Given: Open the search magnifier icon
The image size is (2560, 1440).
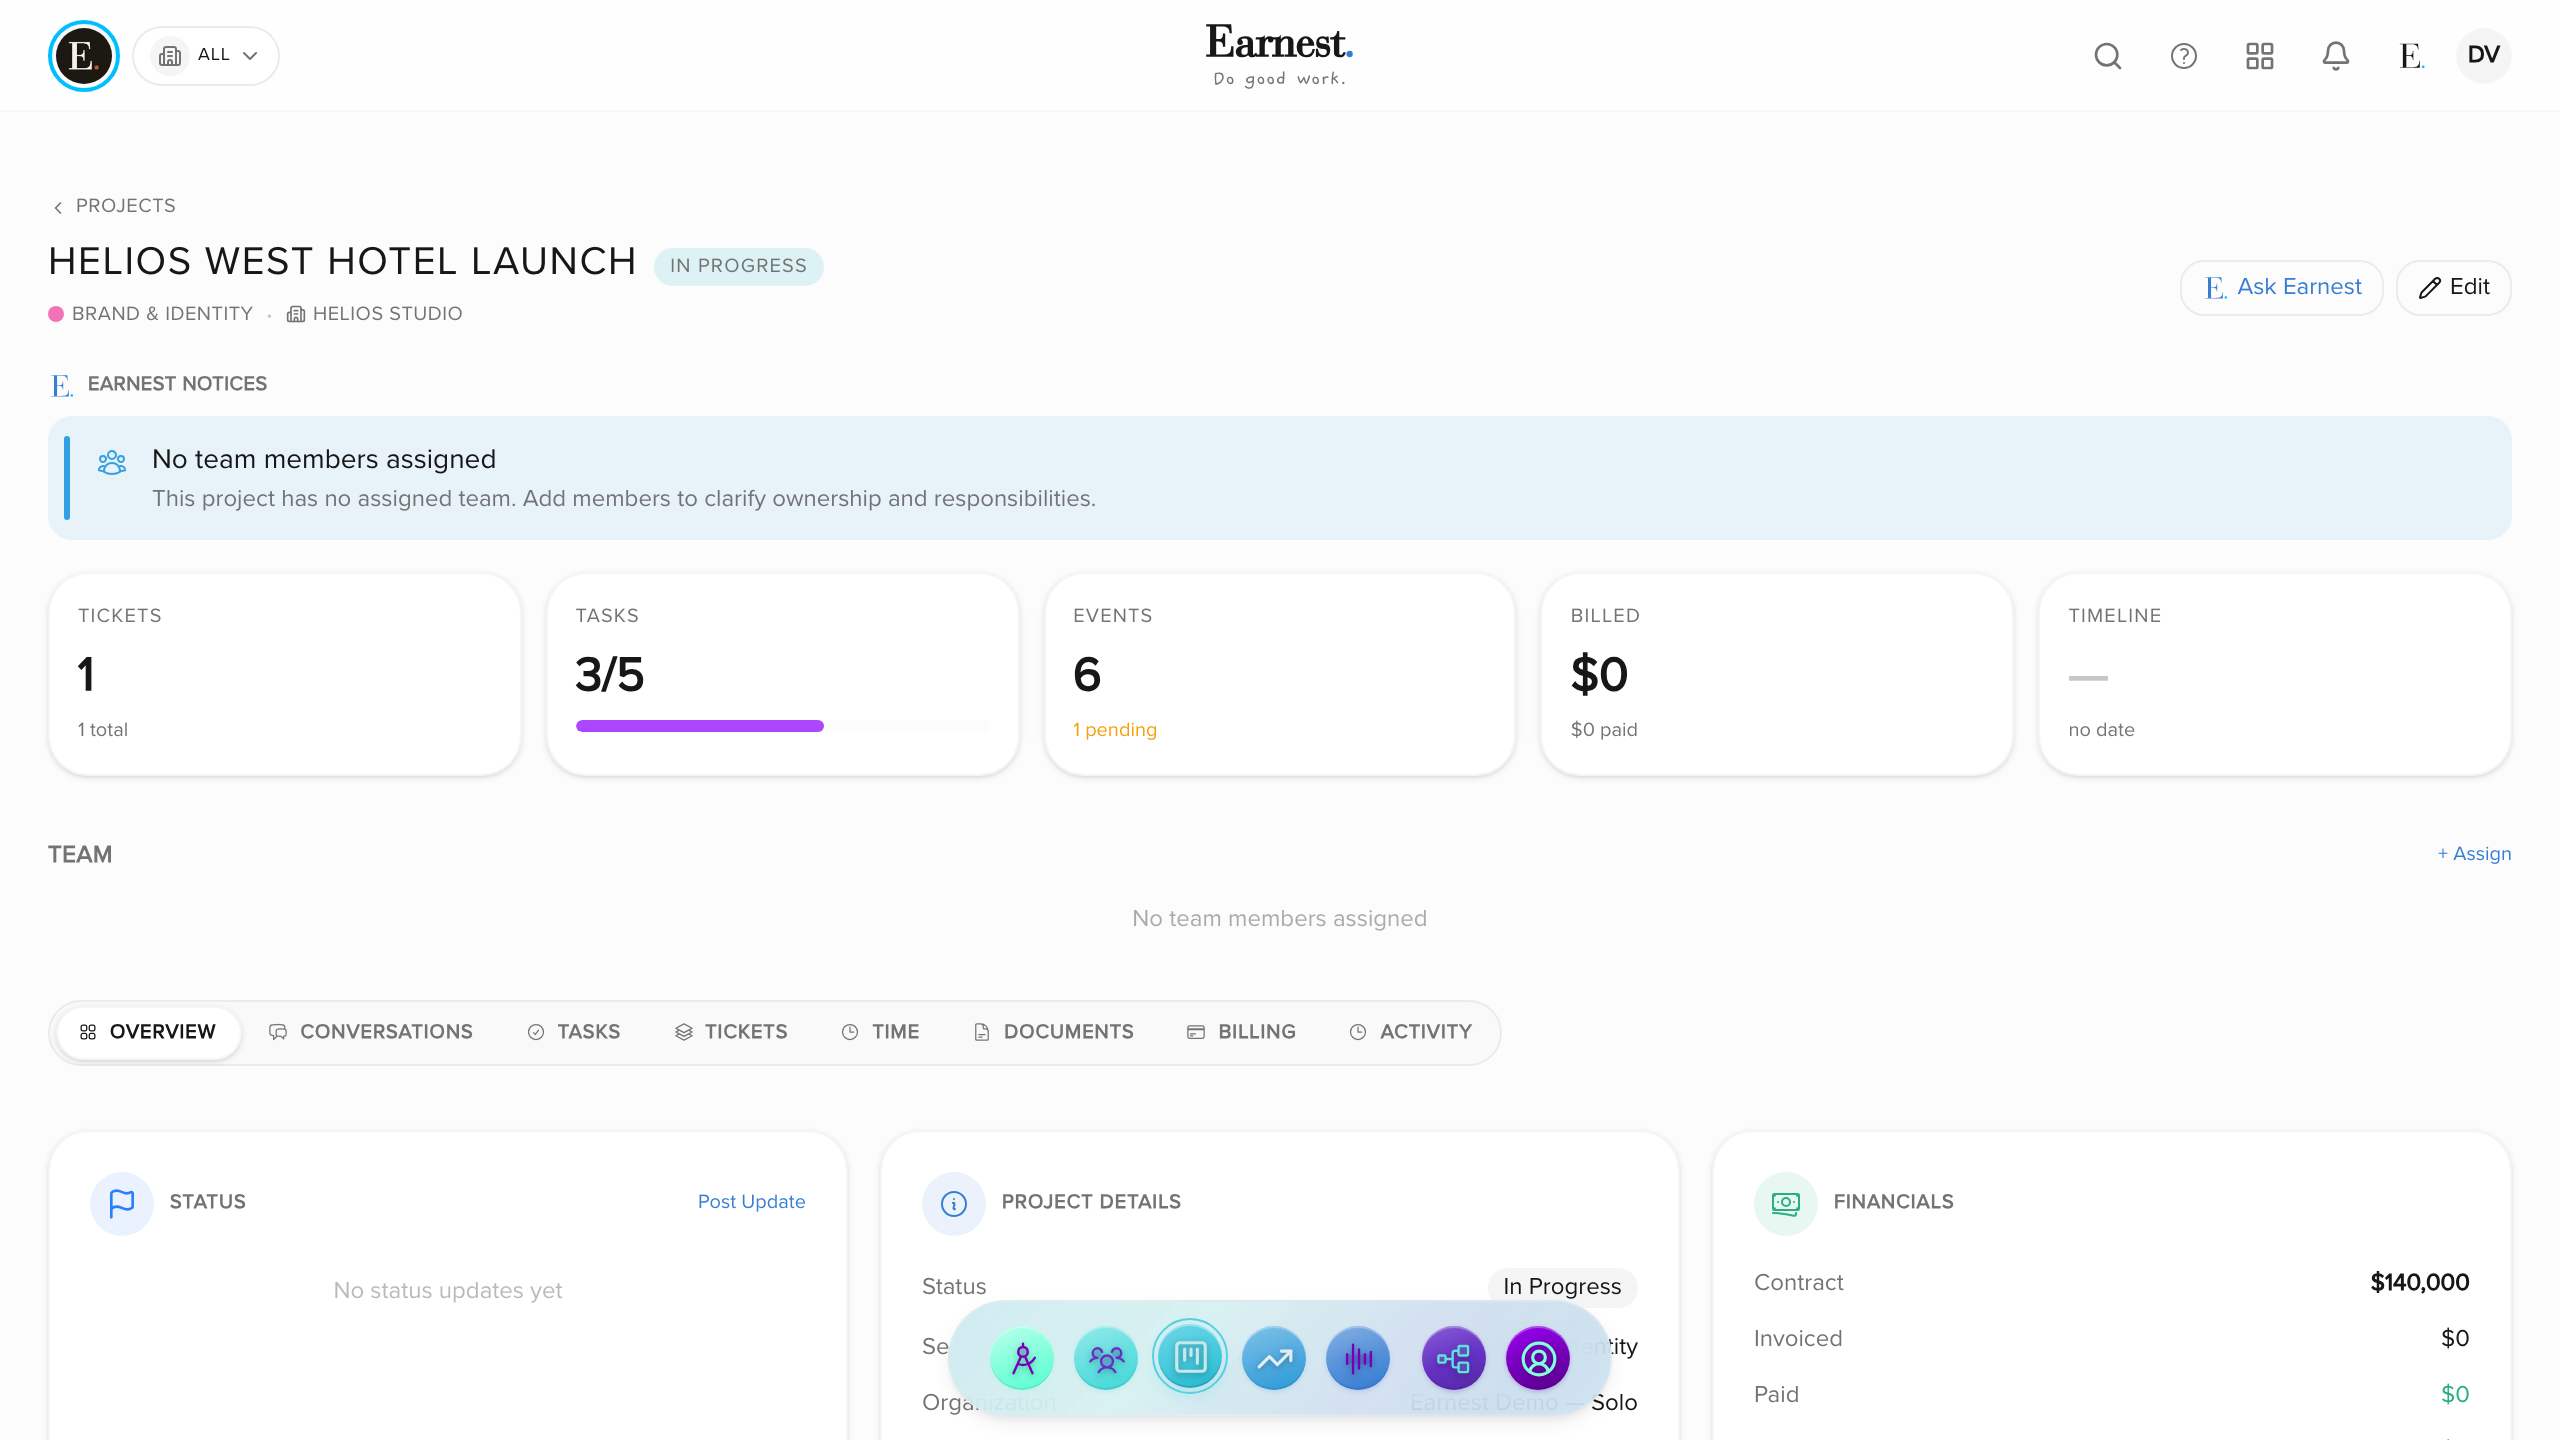Looking at the screenshot, I should 2108,56.
